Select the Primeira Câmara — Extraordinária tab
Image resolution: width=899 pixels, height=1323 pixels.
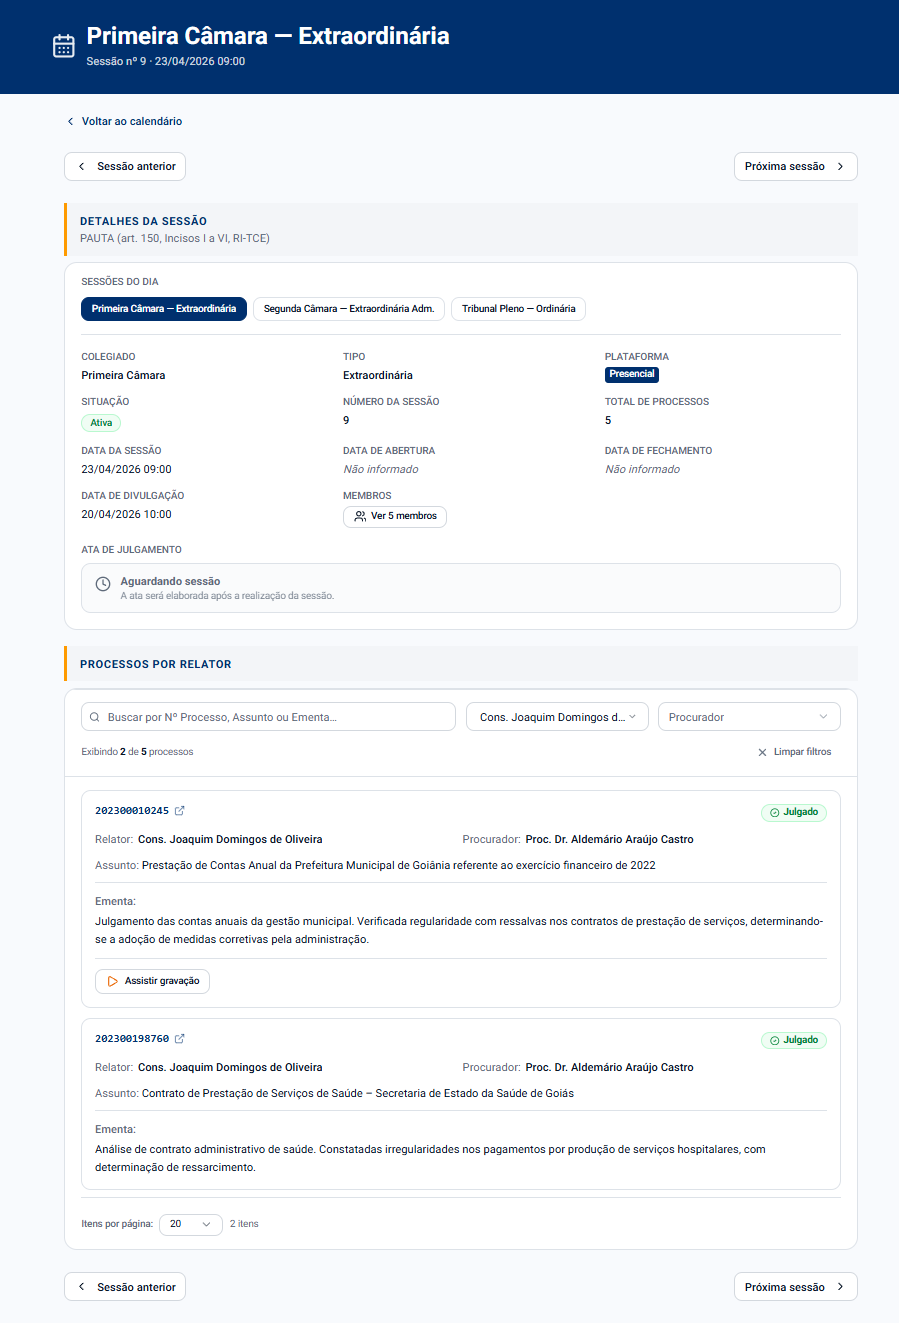pyautogui.click(x=164, y=309)
